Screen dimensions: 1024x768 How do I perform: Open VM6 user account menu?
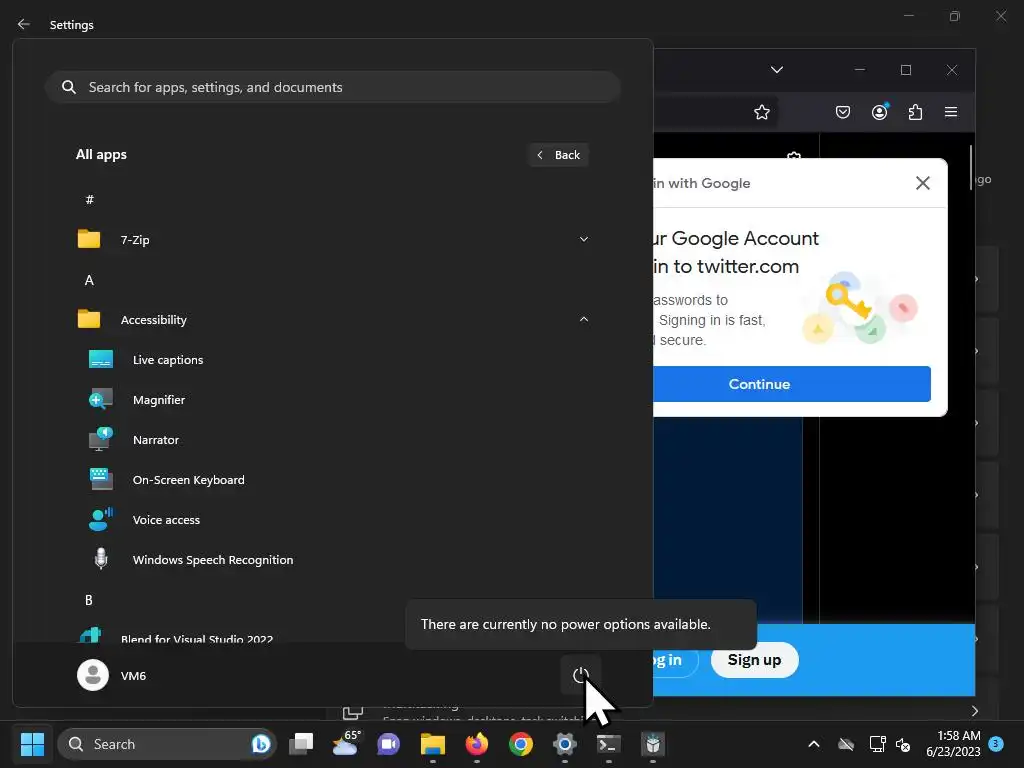pyautogui.click(x=112, y=675)
